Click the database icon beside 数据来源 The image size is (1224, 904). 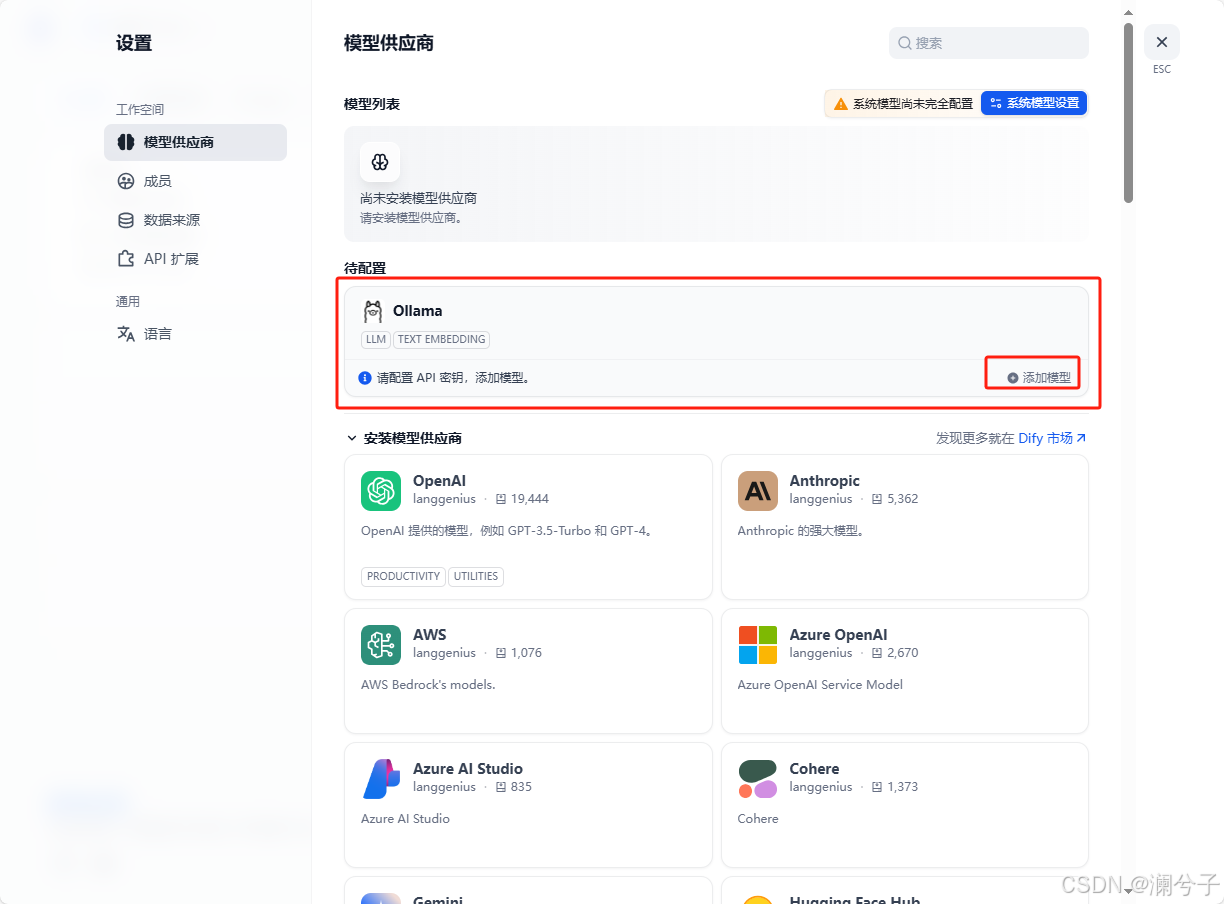point(126,220)
